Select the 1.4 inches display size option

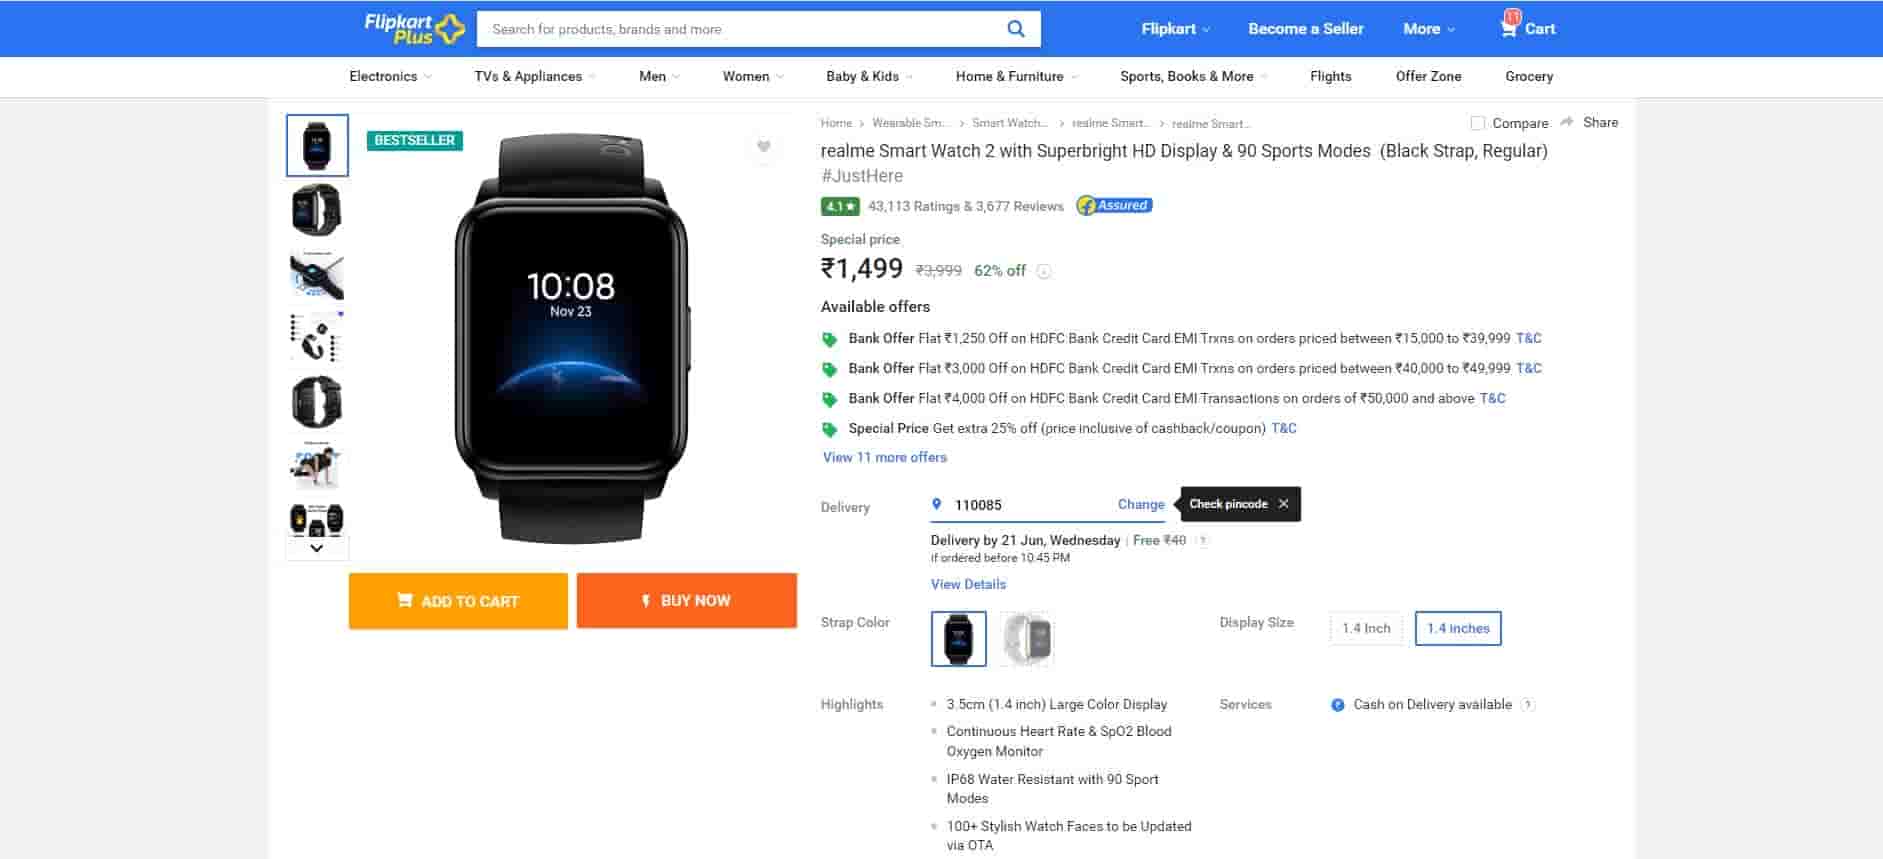pyautogui.click(x=1457, y=628)
